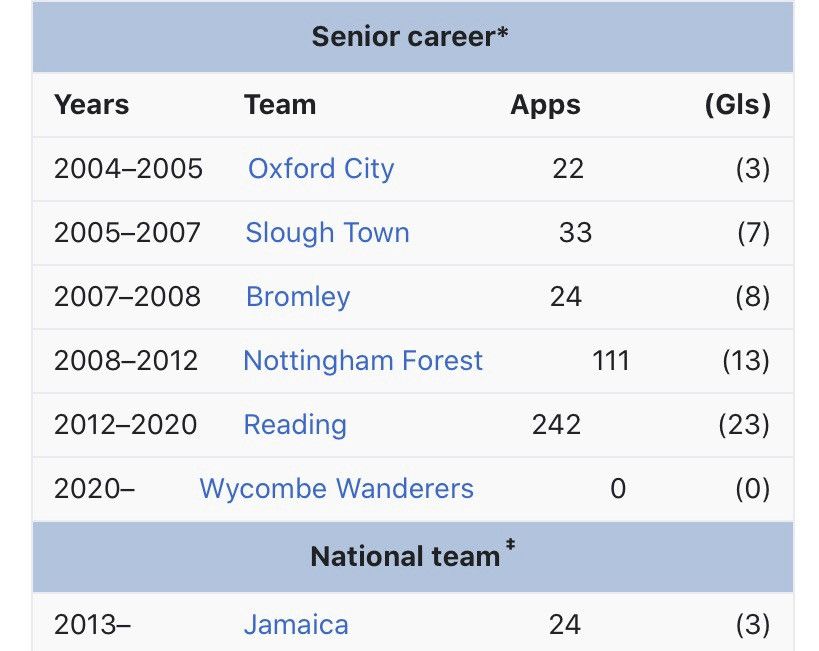Image resolution: width=819 pixels, height=651 pixels.
Task: Visit the Reading club link
Action: tap(295, 425)
